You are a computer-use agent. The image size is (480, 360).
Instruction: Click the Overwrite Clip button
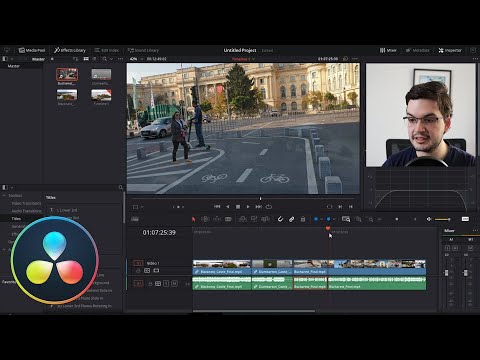pos(254,219)
